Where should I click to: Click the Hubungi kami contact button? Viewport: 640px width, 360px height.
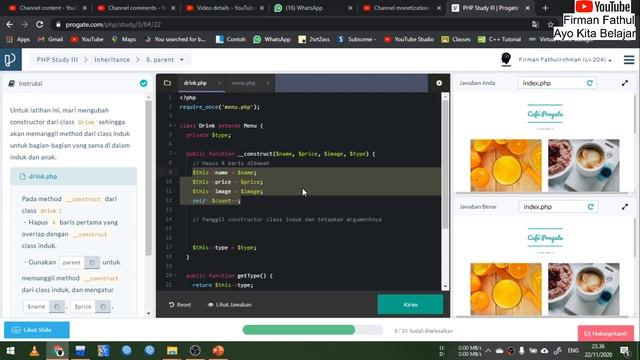(606, 333)
